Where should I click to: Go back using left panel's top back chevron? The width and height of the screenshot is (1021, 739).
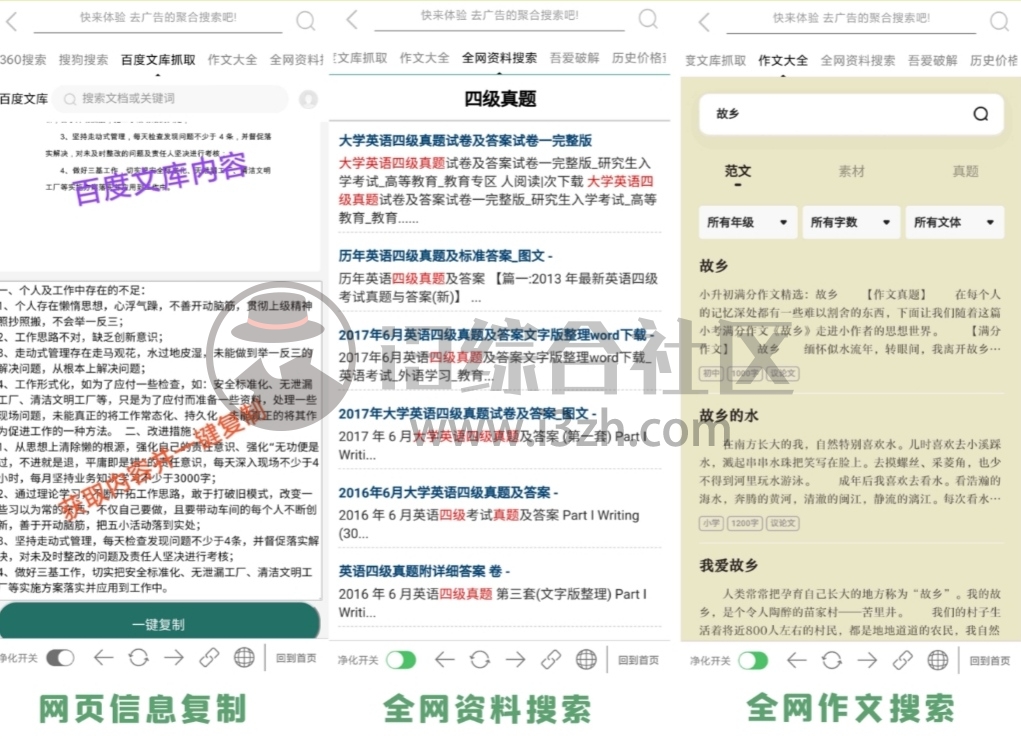coord(11,21)
